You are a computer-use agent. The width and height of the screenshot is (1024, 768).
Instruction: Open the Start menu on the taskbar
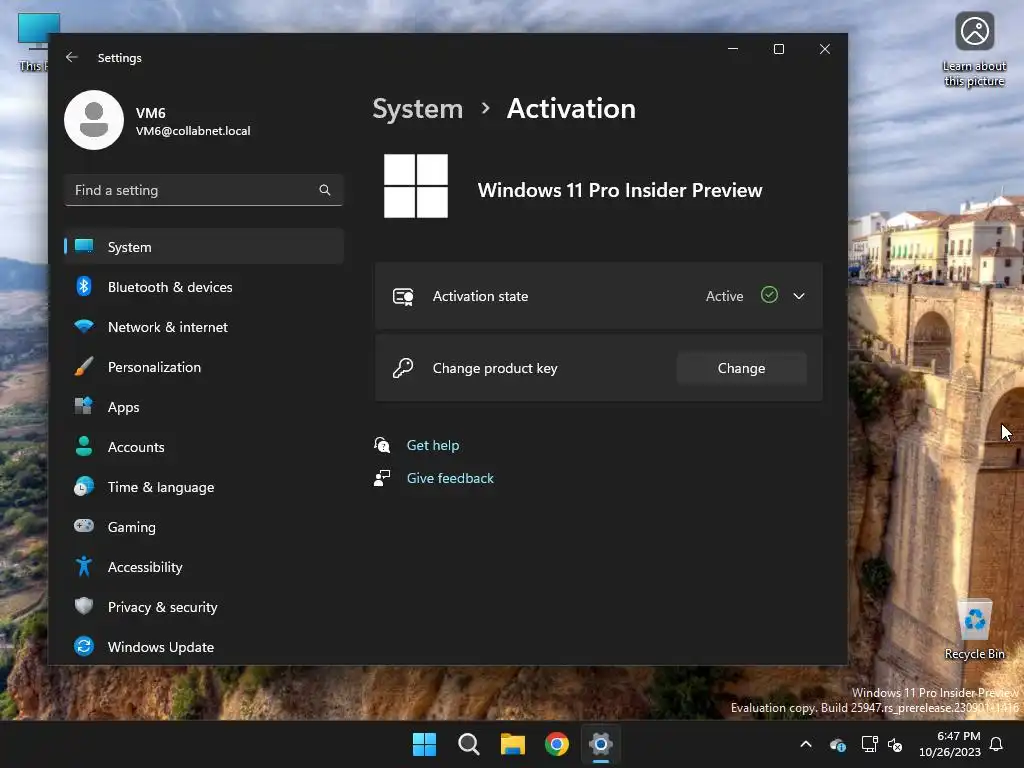click(424, 744)
